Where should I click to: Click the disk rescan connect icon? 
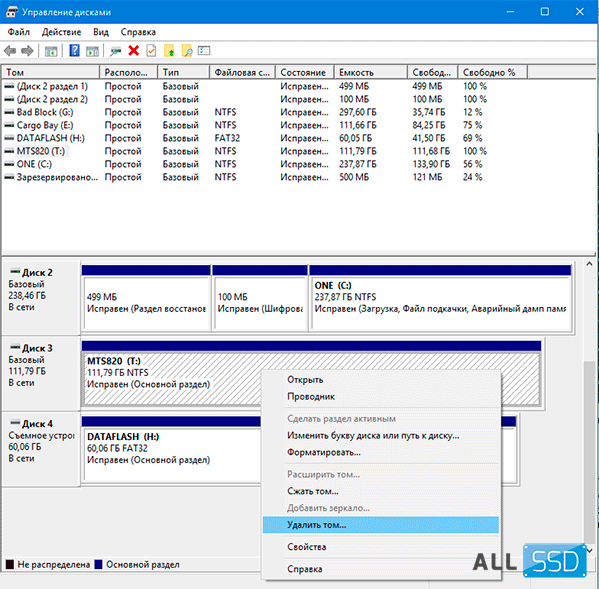tap(115, 51)
